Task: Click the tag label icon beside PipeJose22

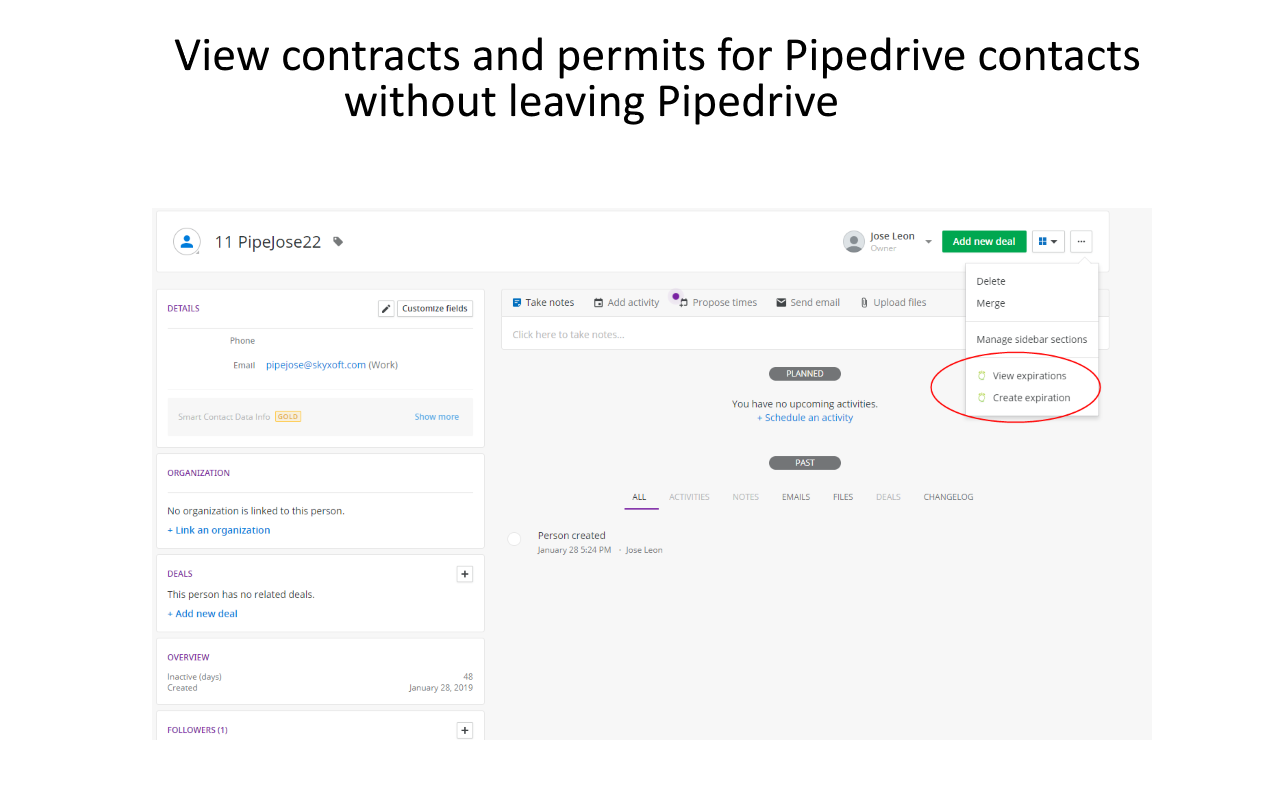Action: (x=337, y=241)
